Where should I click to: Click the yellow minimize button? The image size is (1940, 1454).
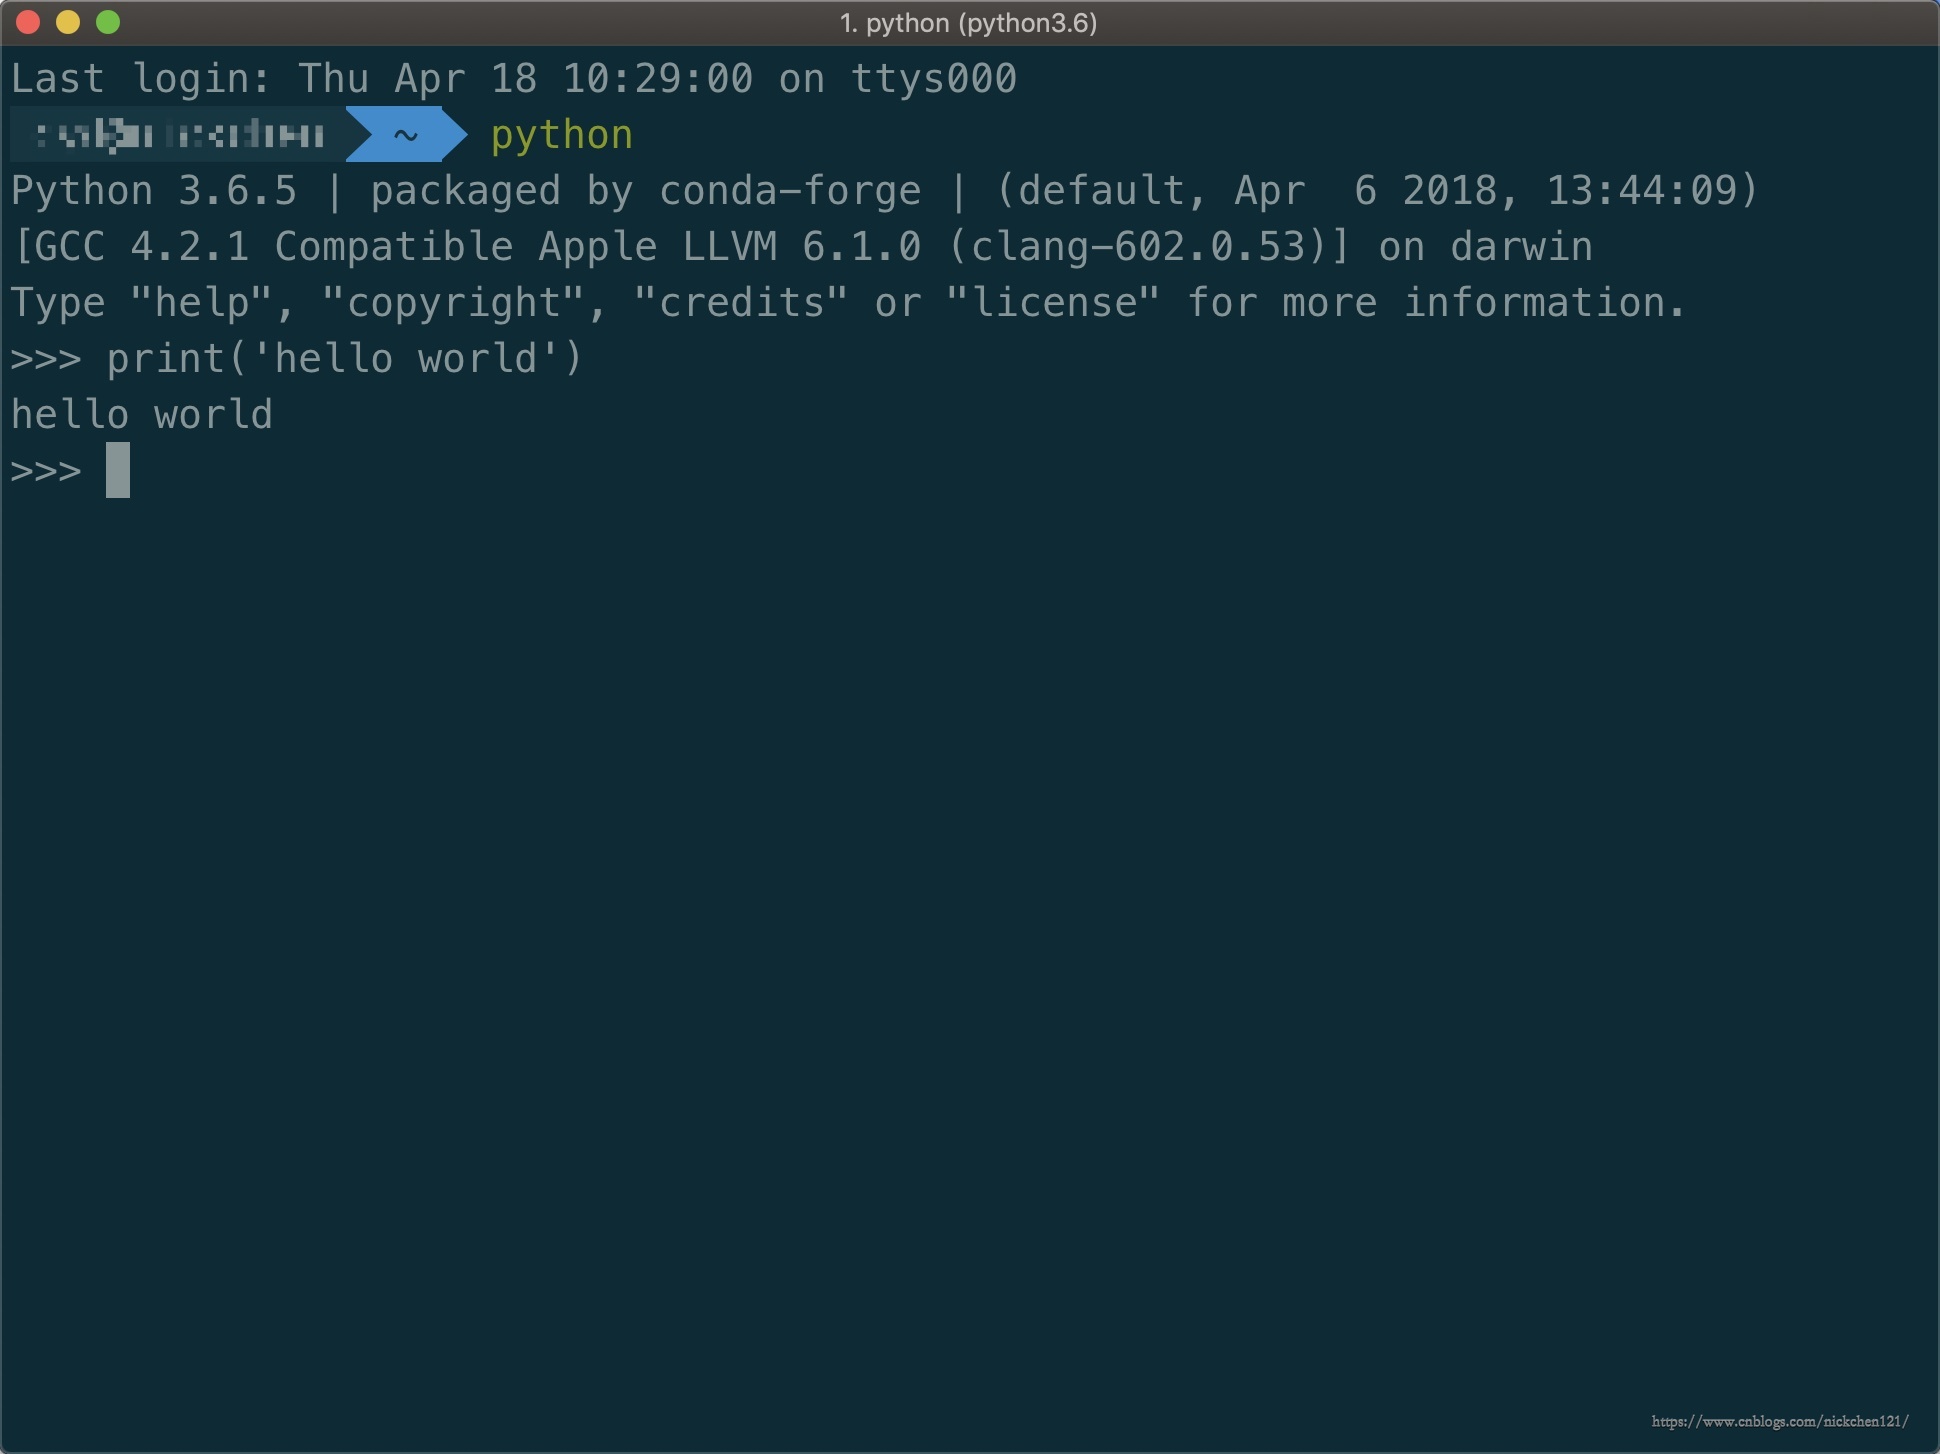(x=69, y=23)
